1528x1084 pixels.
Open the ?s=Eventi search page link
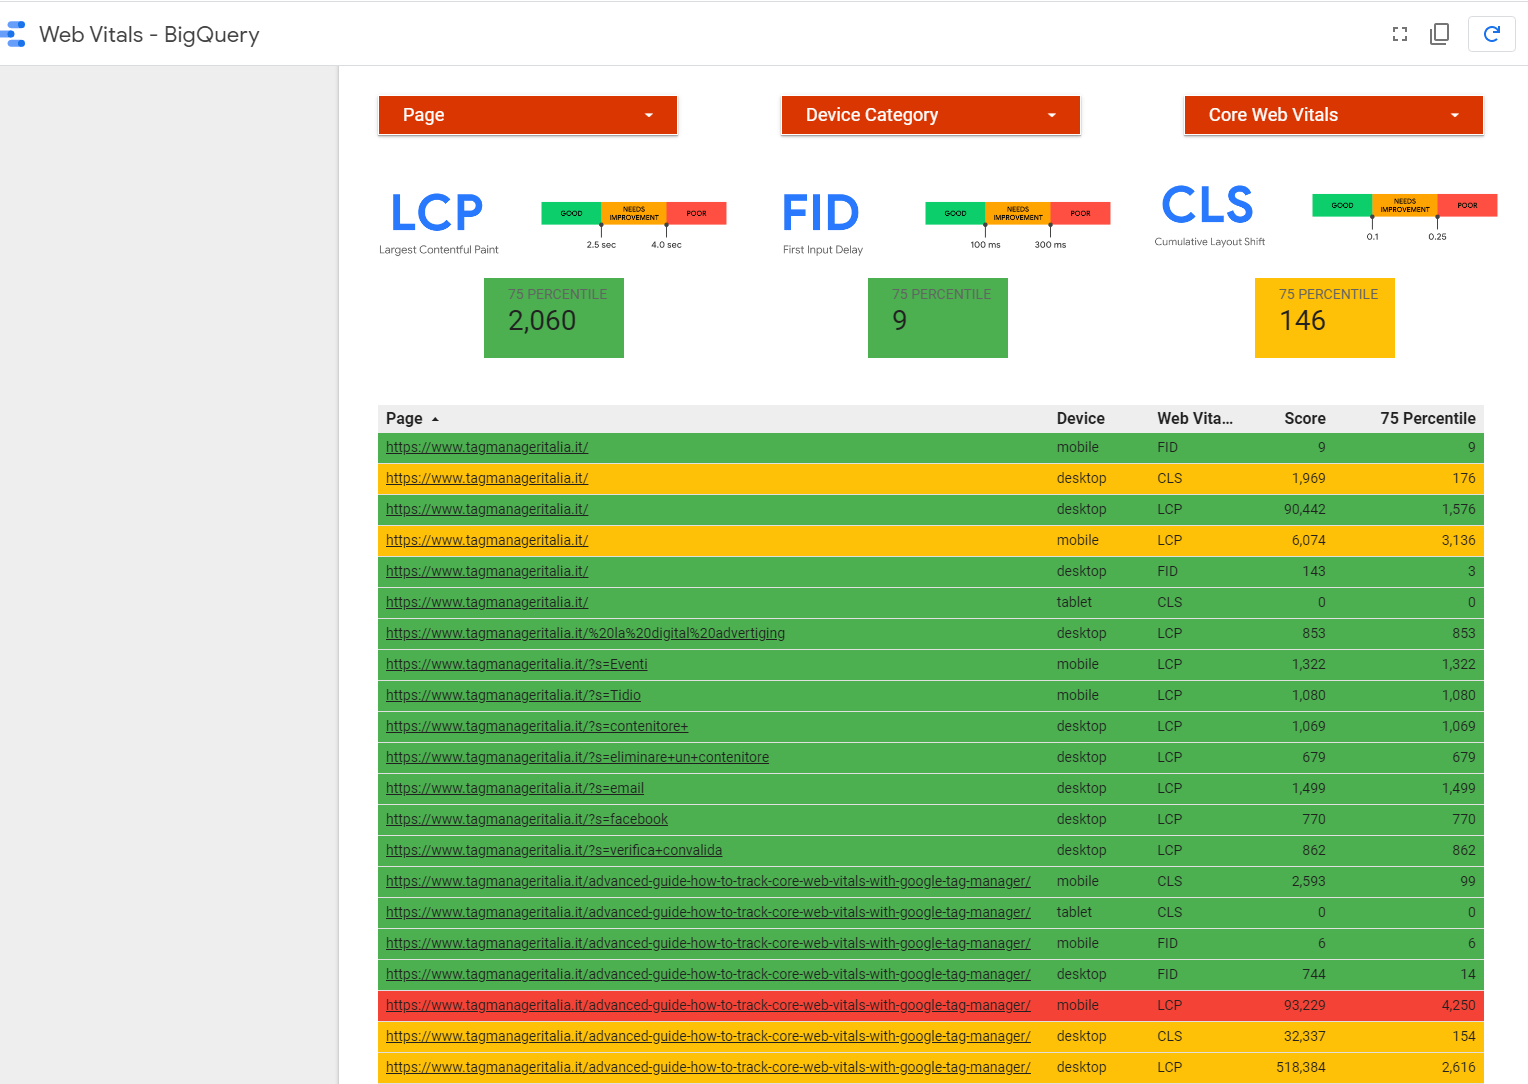[x=516, y=664]
